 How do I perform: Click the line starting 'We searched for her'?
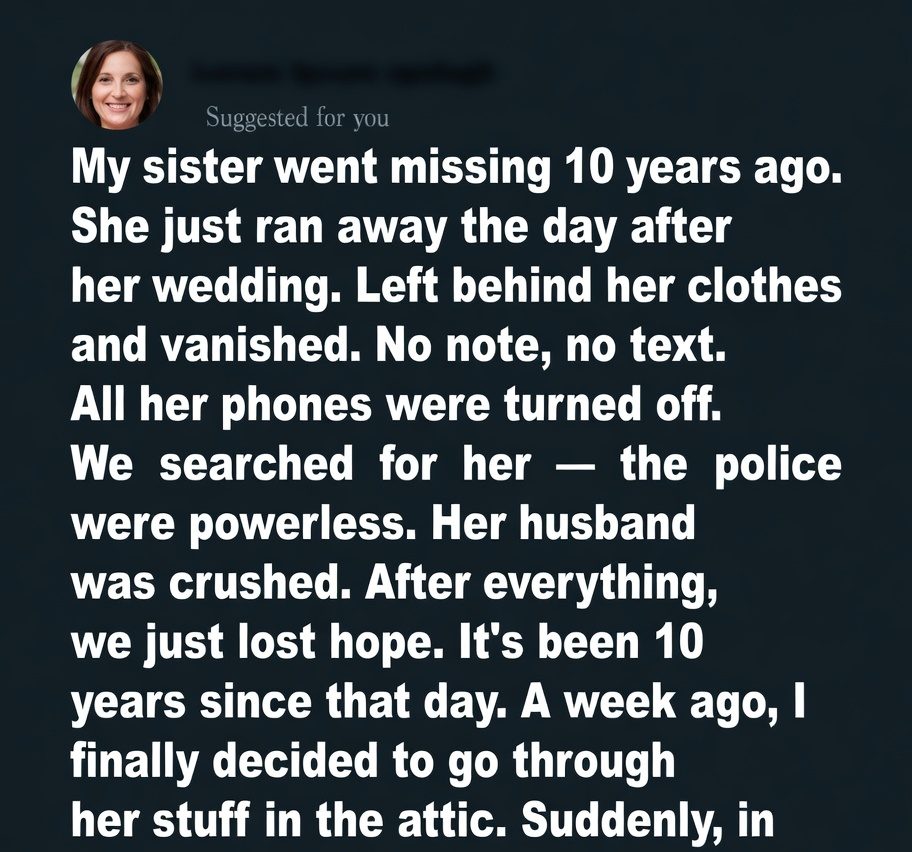pos(456,465)
